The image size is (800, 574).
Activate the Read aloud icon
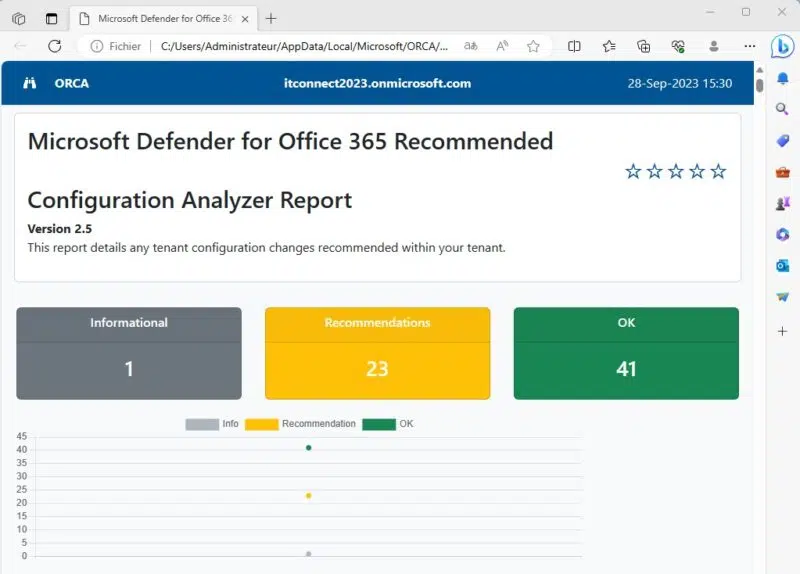pyautogui.click(x=502, y=46)
